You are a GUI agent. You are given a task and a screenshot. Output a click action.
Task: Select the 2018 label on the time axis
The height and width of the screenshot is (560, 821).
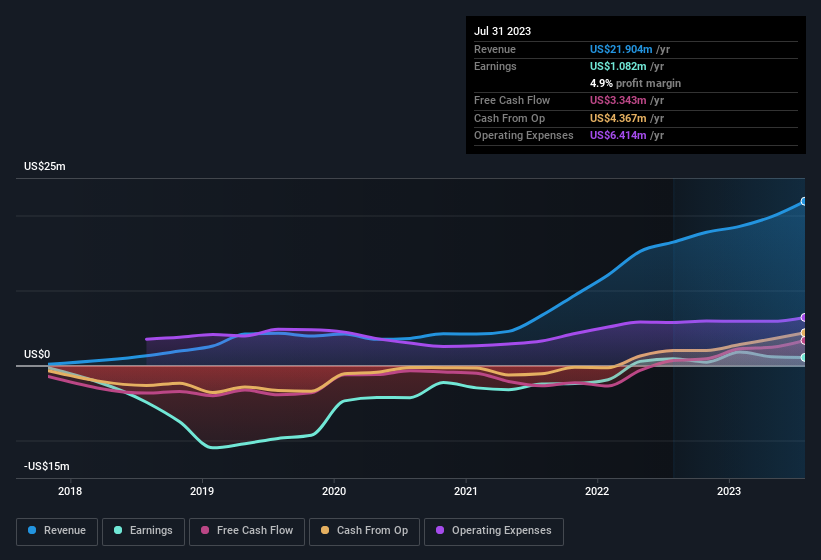pyautogui.click(x=70, y=491)
